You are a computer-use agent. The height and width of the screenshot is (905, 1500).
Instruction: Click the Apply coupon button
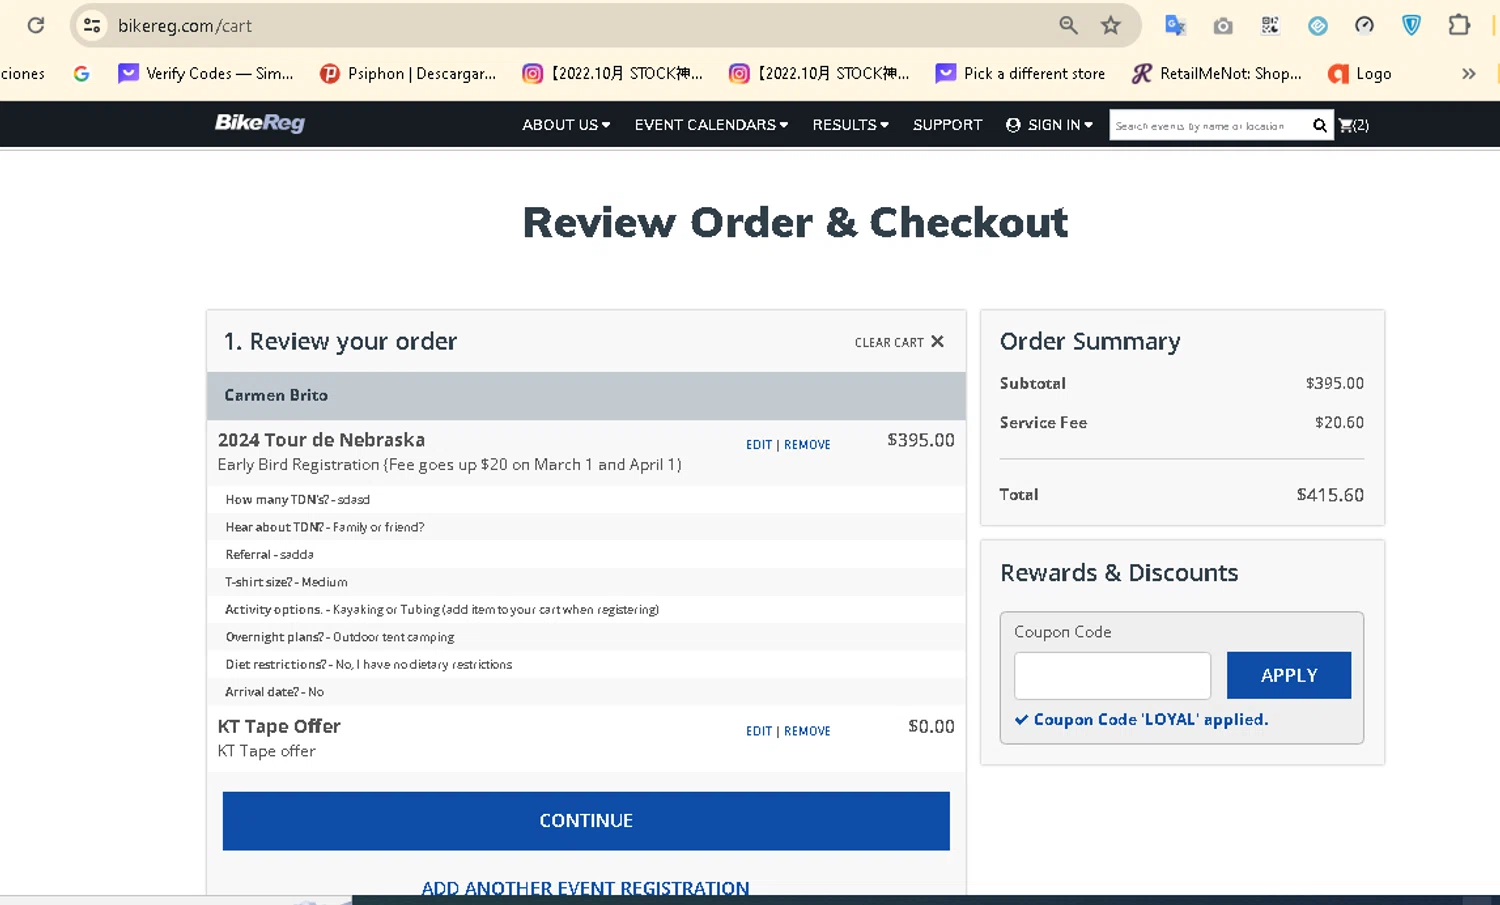tap(1289, 676)
